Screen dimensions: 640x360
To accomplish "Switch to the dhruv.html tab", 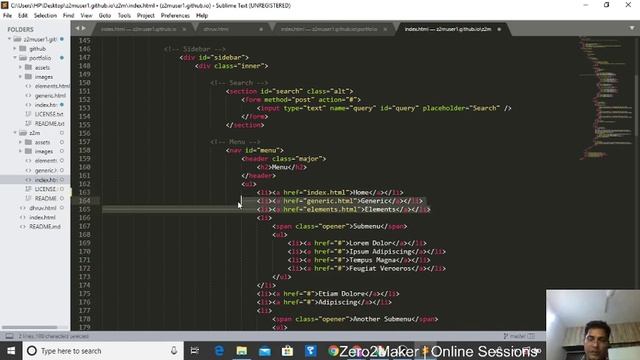I will click(x=216, y=29).
